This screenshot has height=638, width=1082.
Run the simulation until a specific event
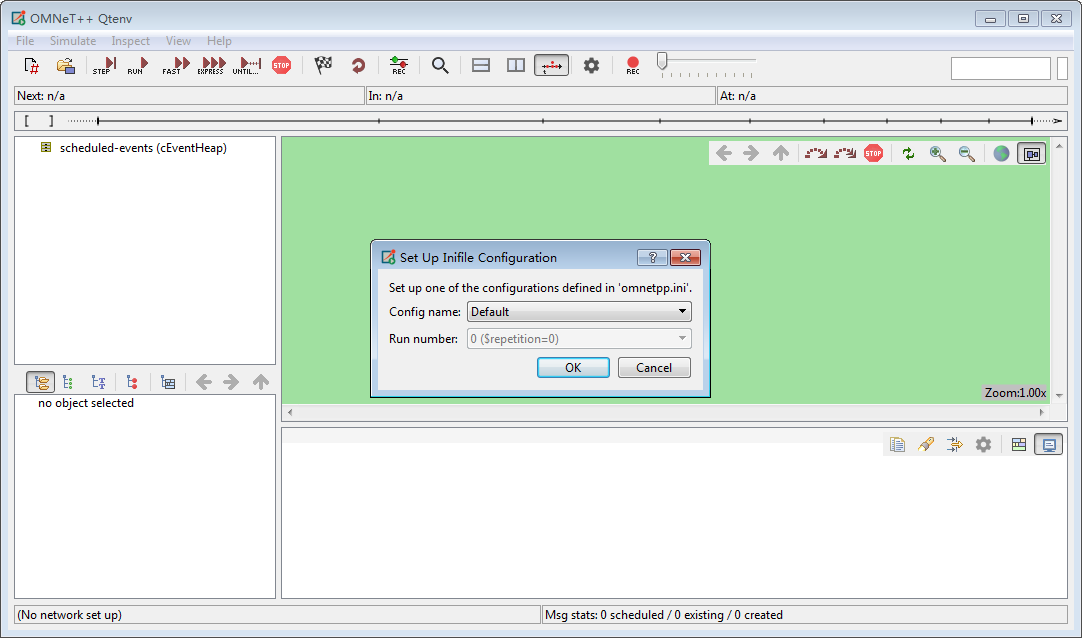246,65
